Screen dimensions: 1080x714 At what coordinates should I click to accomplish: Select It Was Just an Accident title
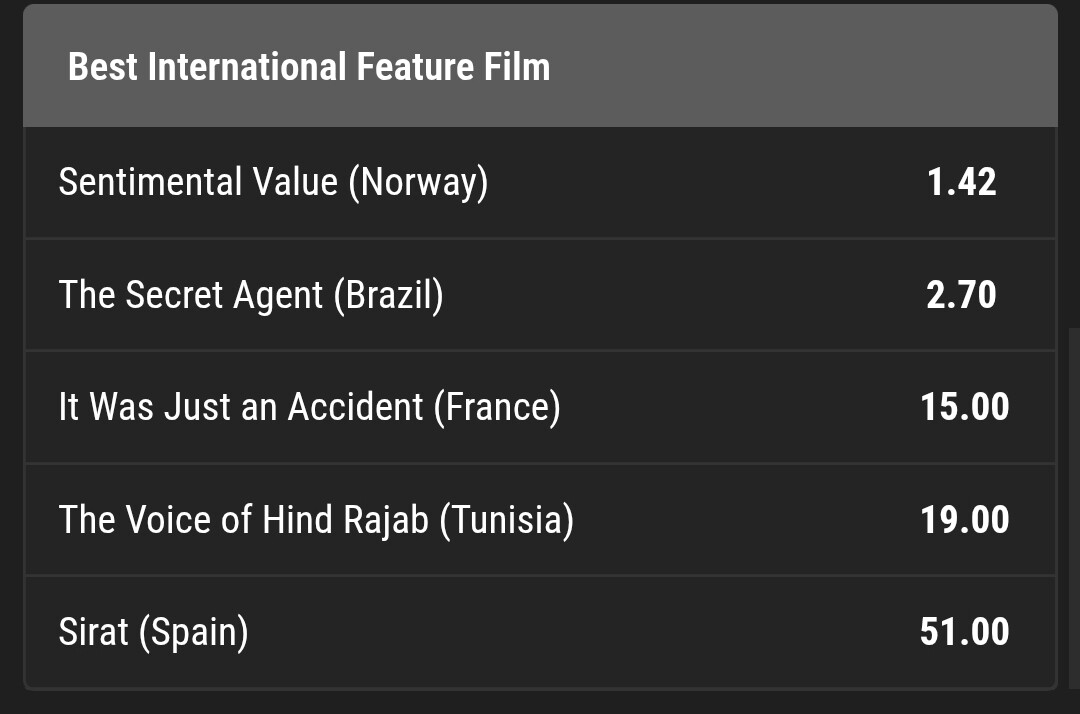[x=240, y=407]
